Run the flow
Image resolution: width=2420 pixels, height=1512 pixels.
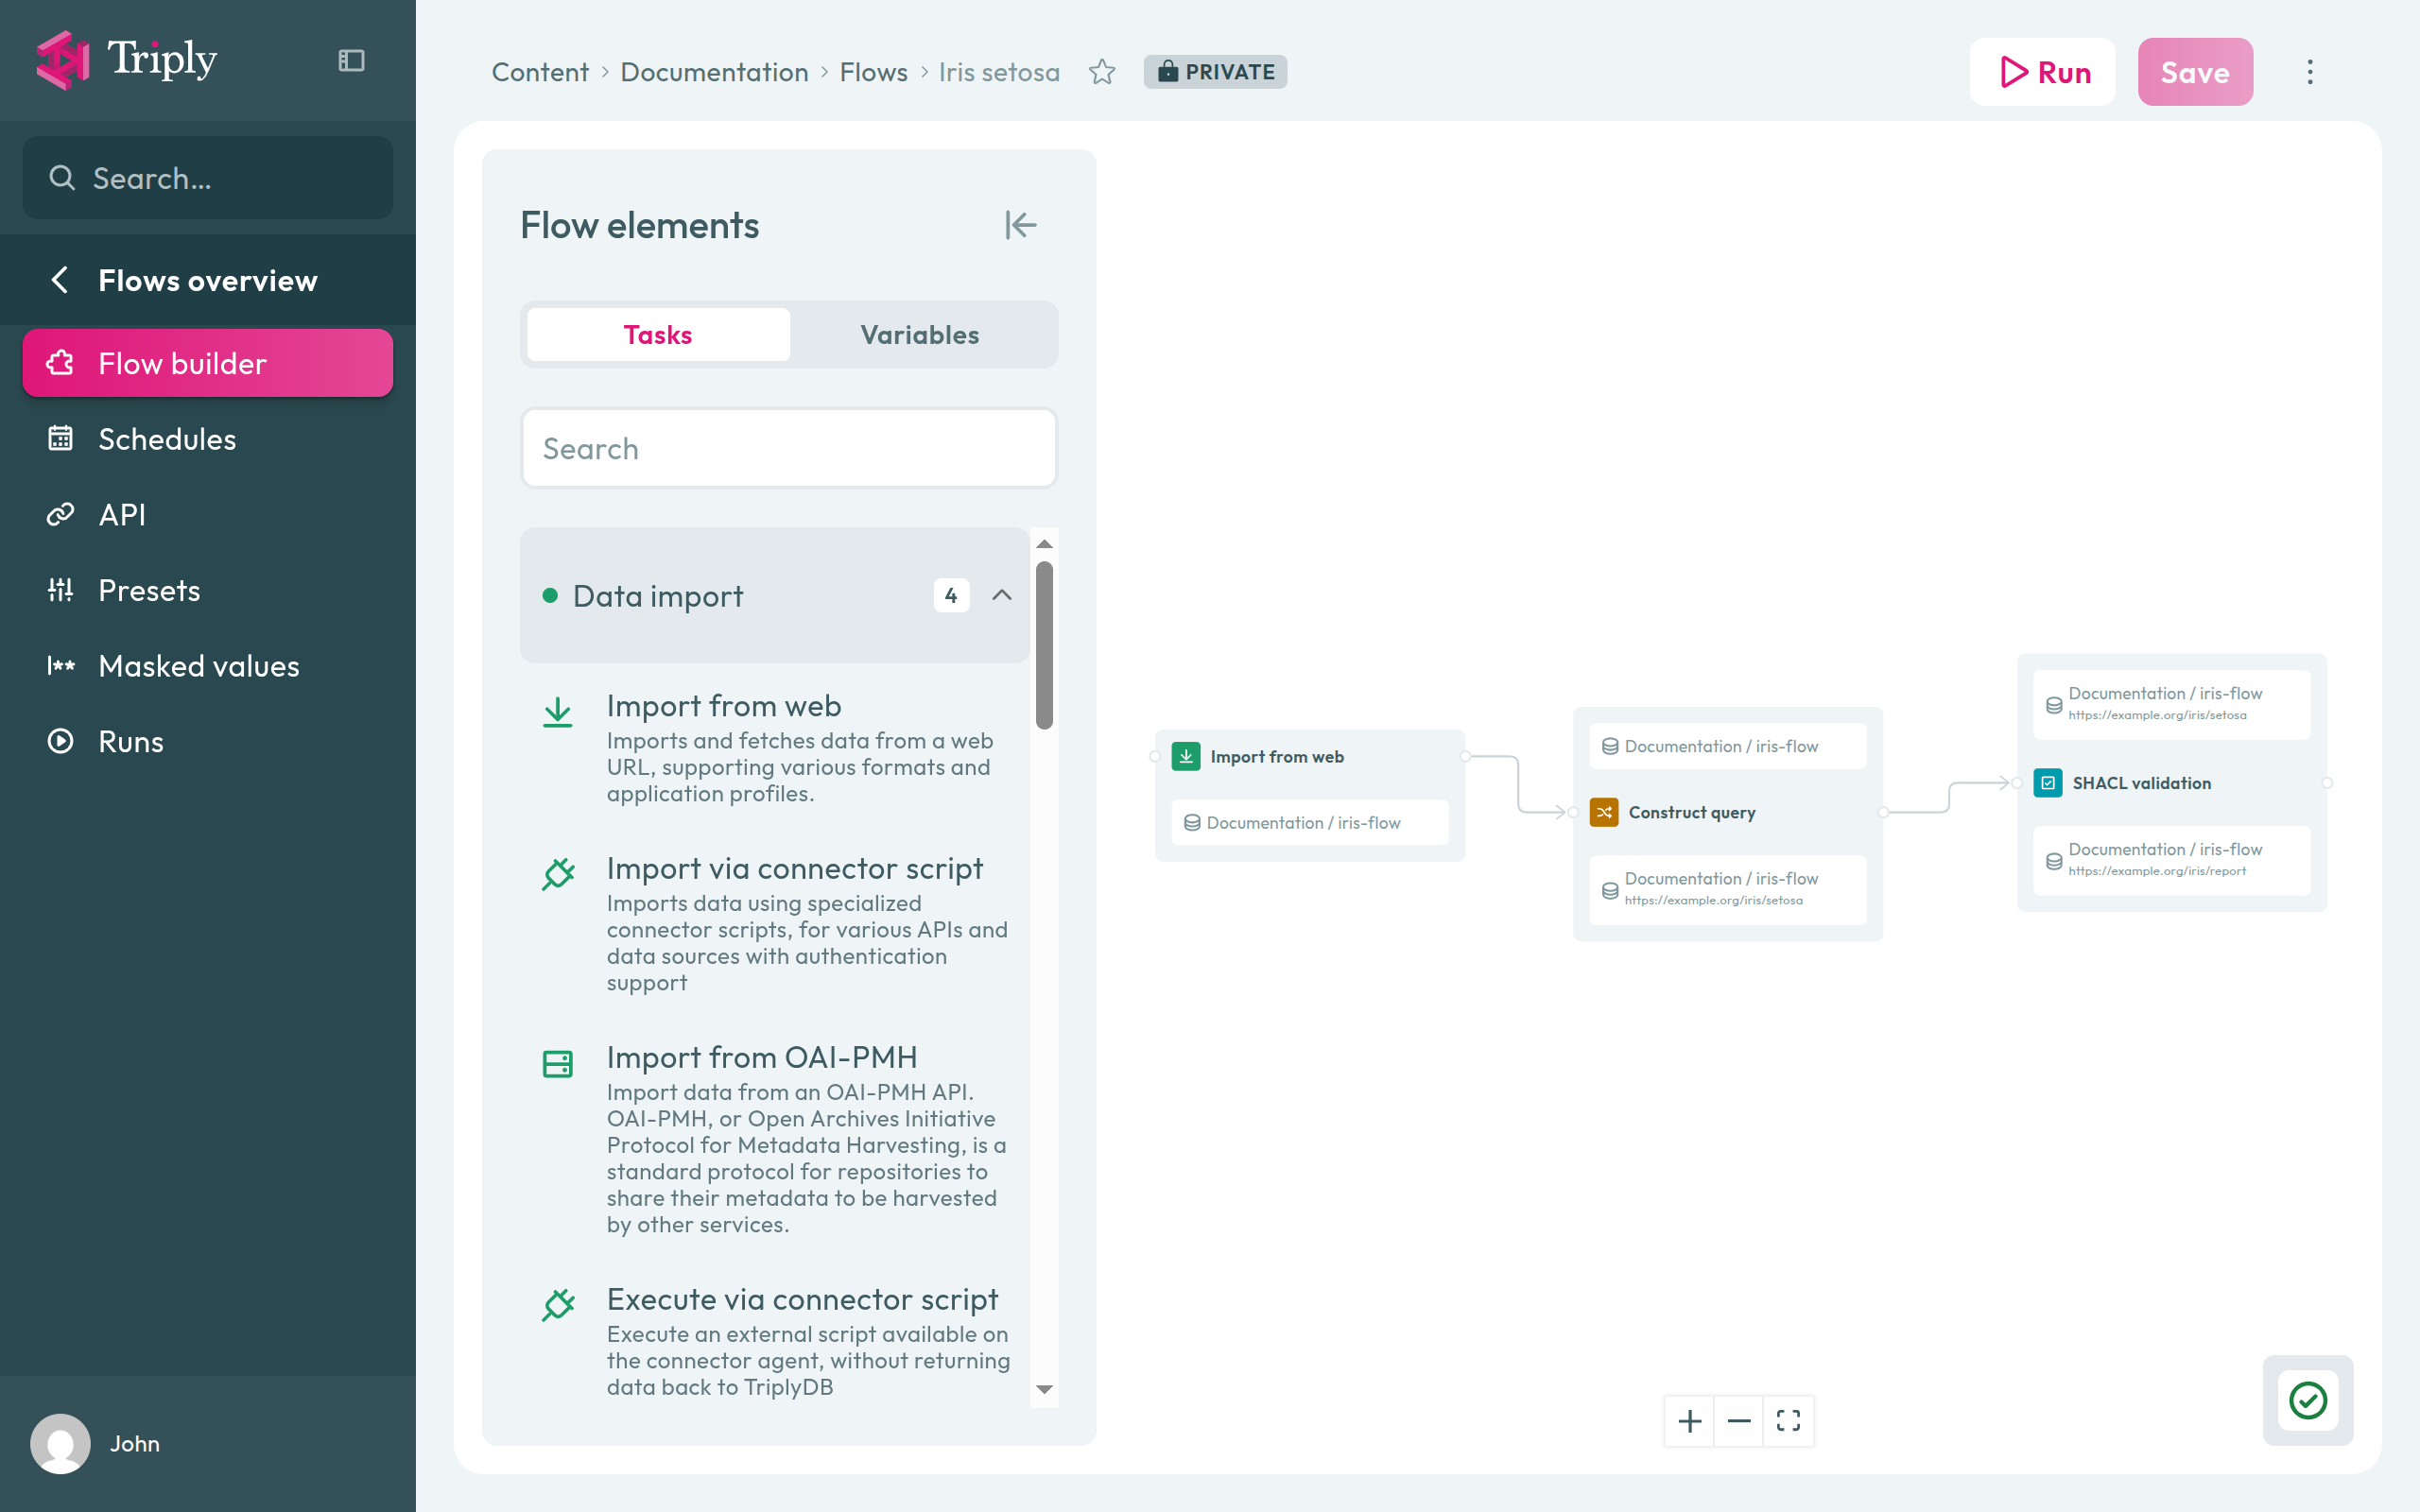(x=2043, y=72)
